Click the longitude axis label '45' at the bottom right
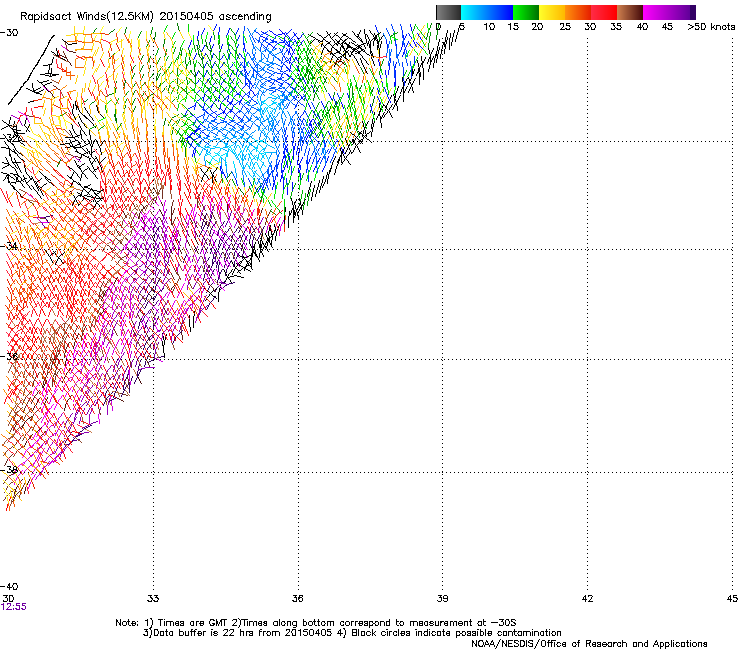 click(732, 599)
